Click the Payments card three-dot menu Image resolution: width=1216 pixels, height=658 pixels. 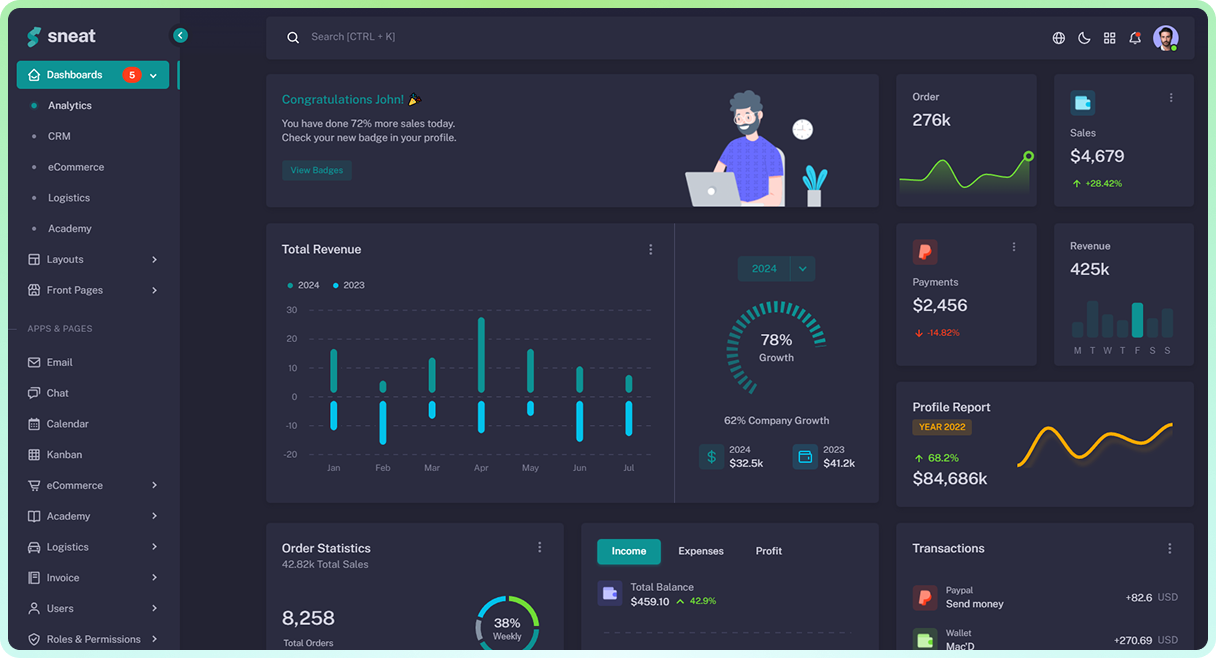pyautogui.click(x=1014, y=247)
